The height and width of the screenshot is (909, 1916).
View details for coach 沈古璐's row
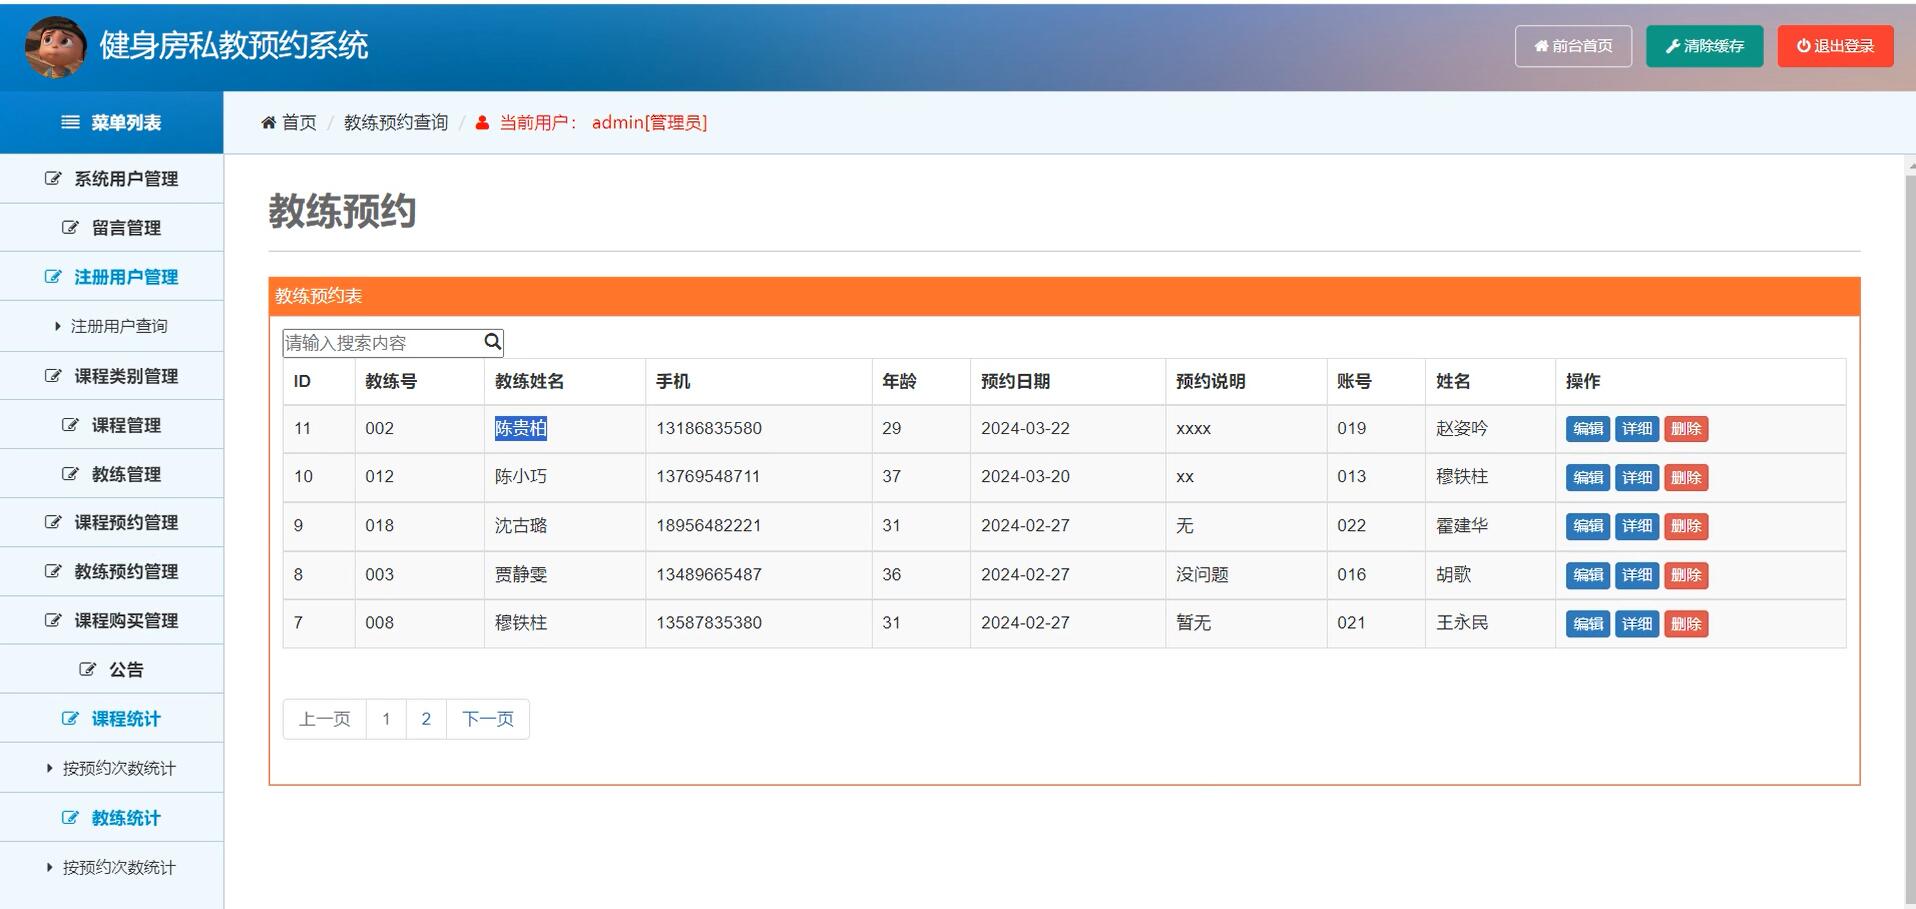point(1637,526)
